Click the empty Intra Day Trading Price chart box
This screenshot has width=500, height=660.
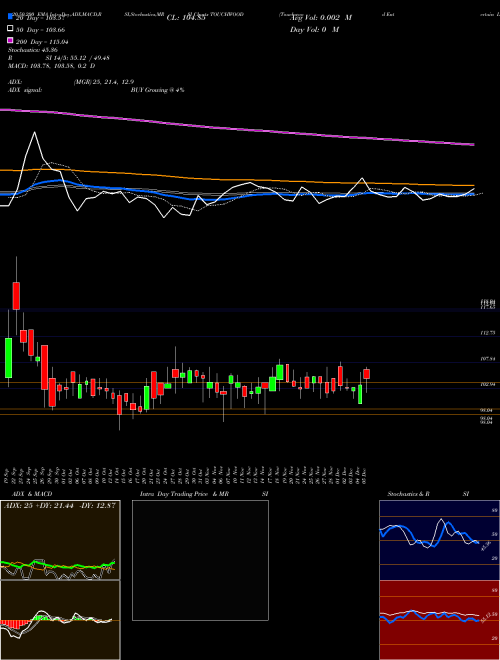200,560
